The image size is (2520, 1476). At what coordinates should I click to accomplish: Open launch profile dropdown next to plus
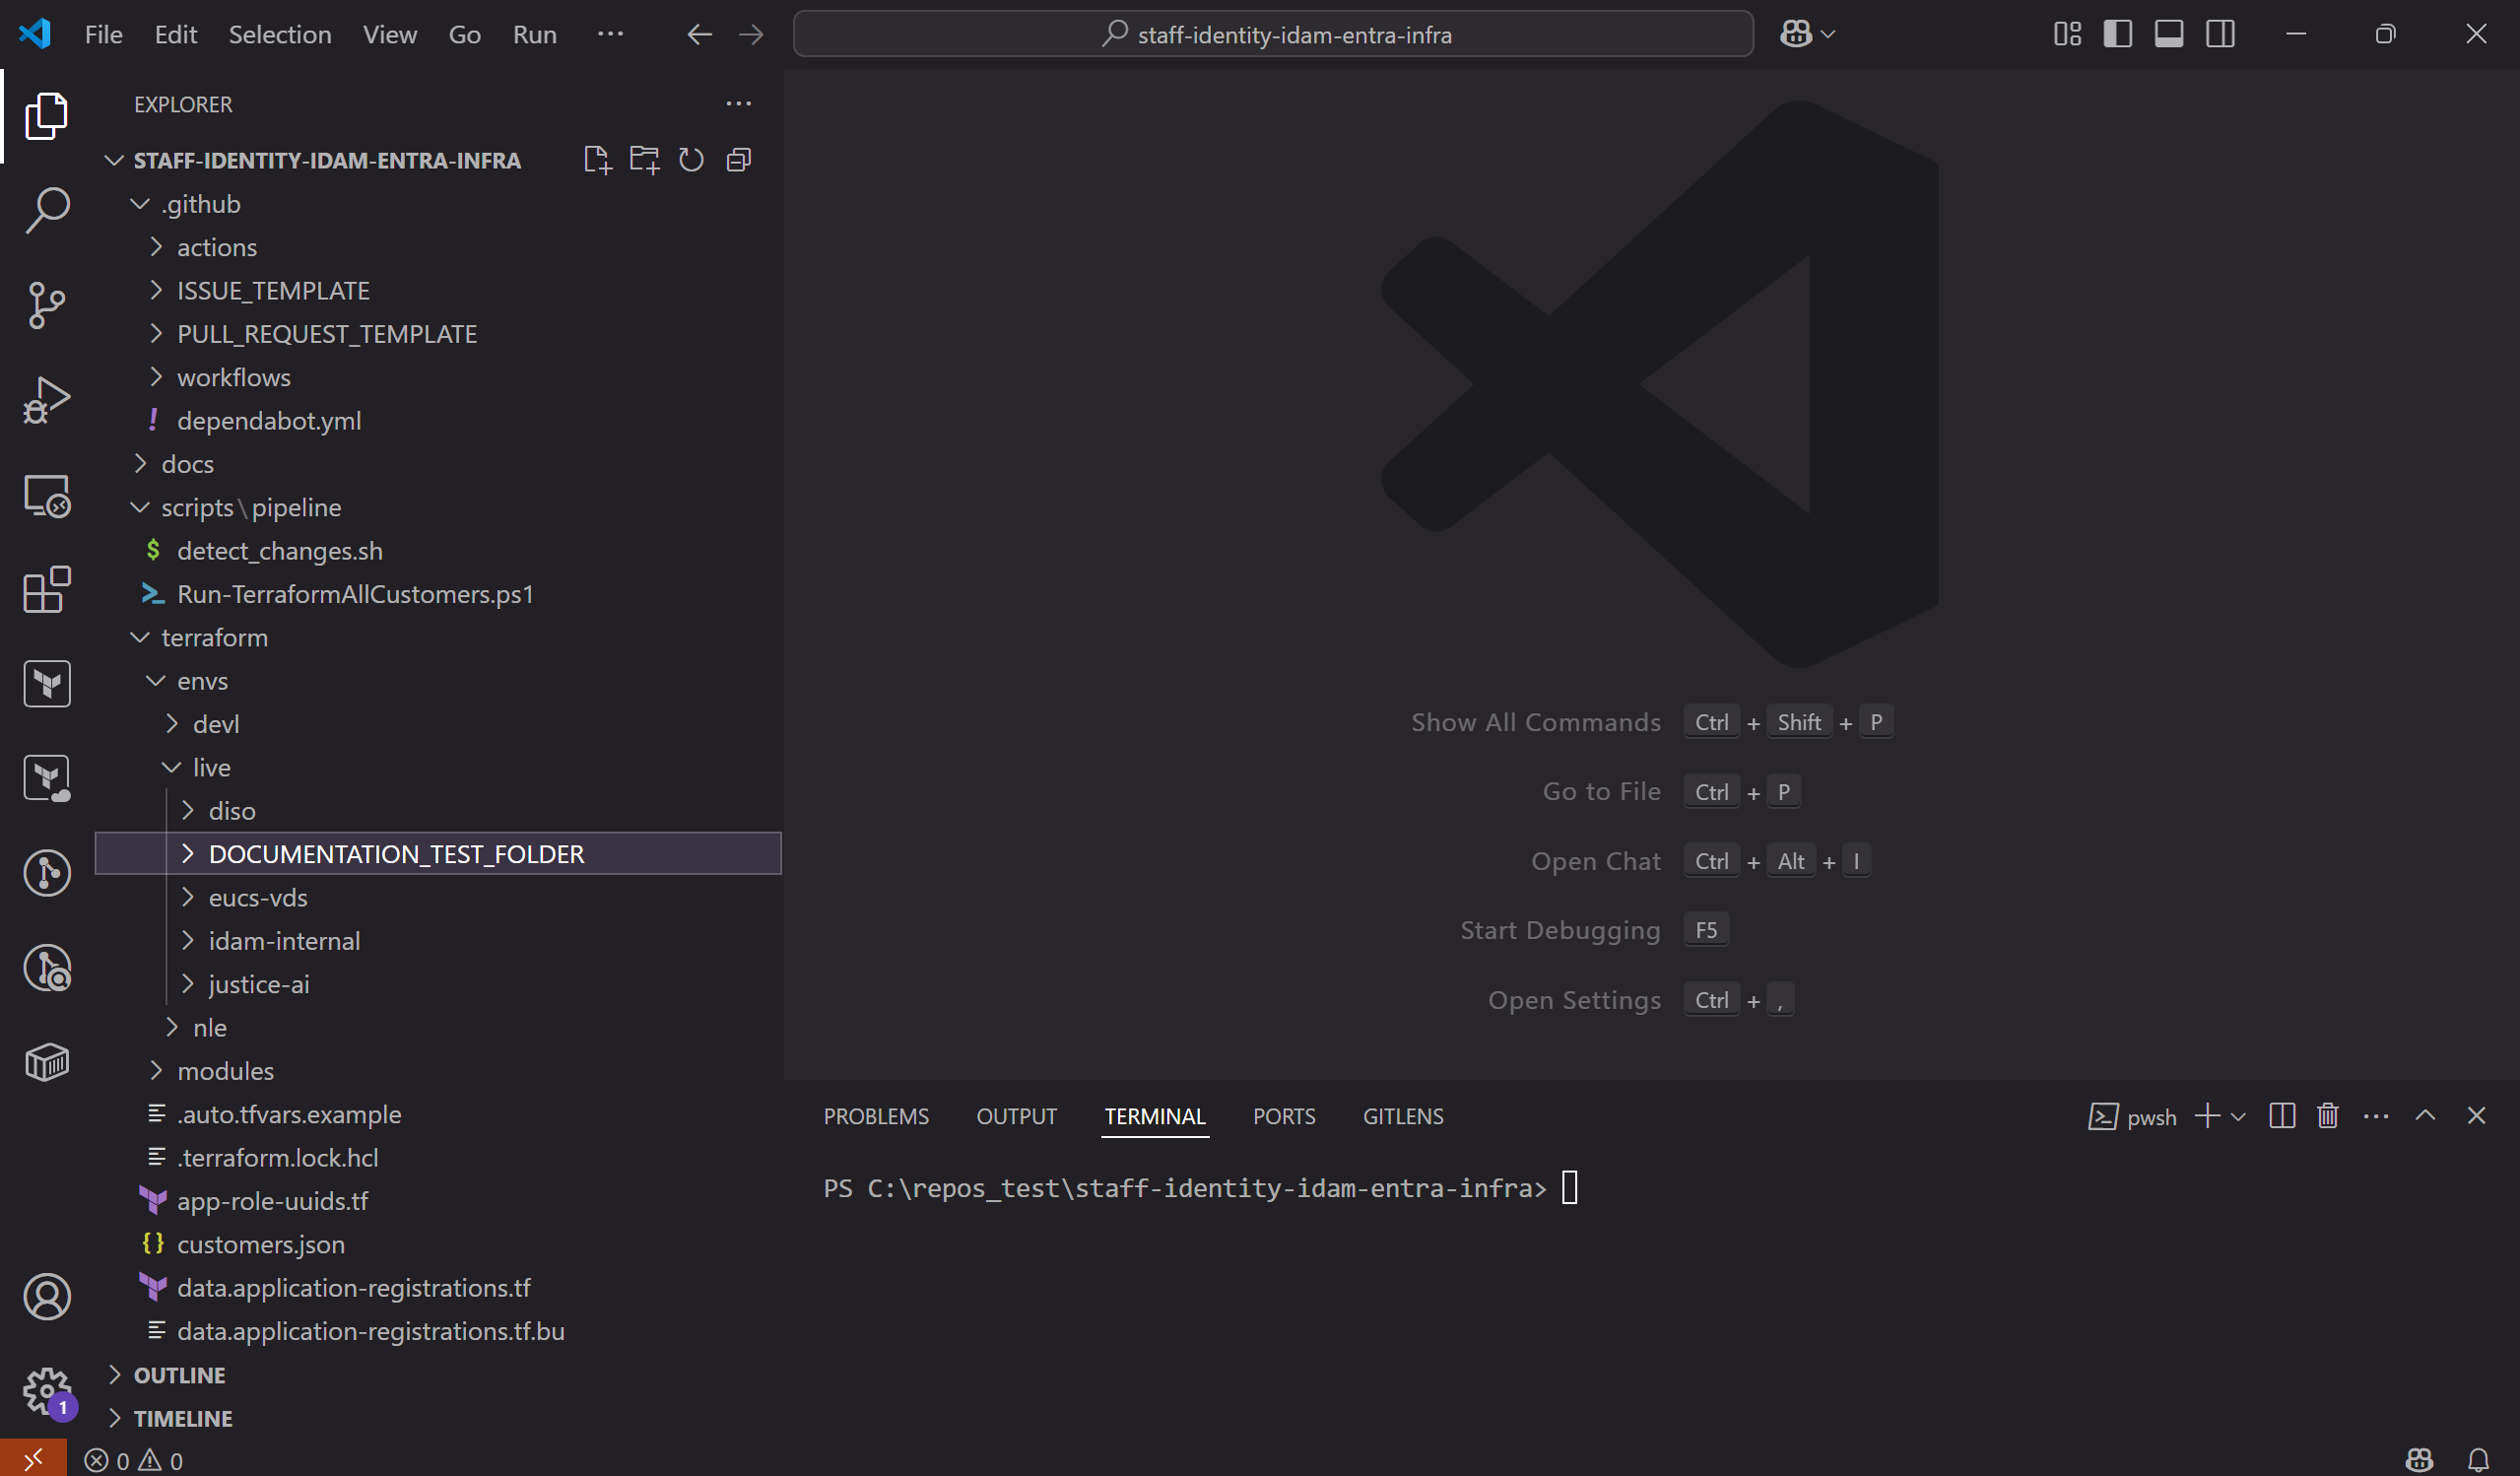point(2238,1116)
